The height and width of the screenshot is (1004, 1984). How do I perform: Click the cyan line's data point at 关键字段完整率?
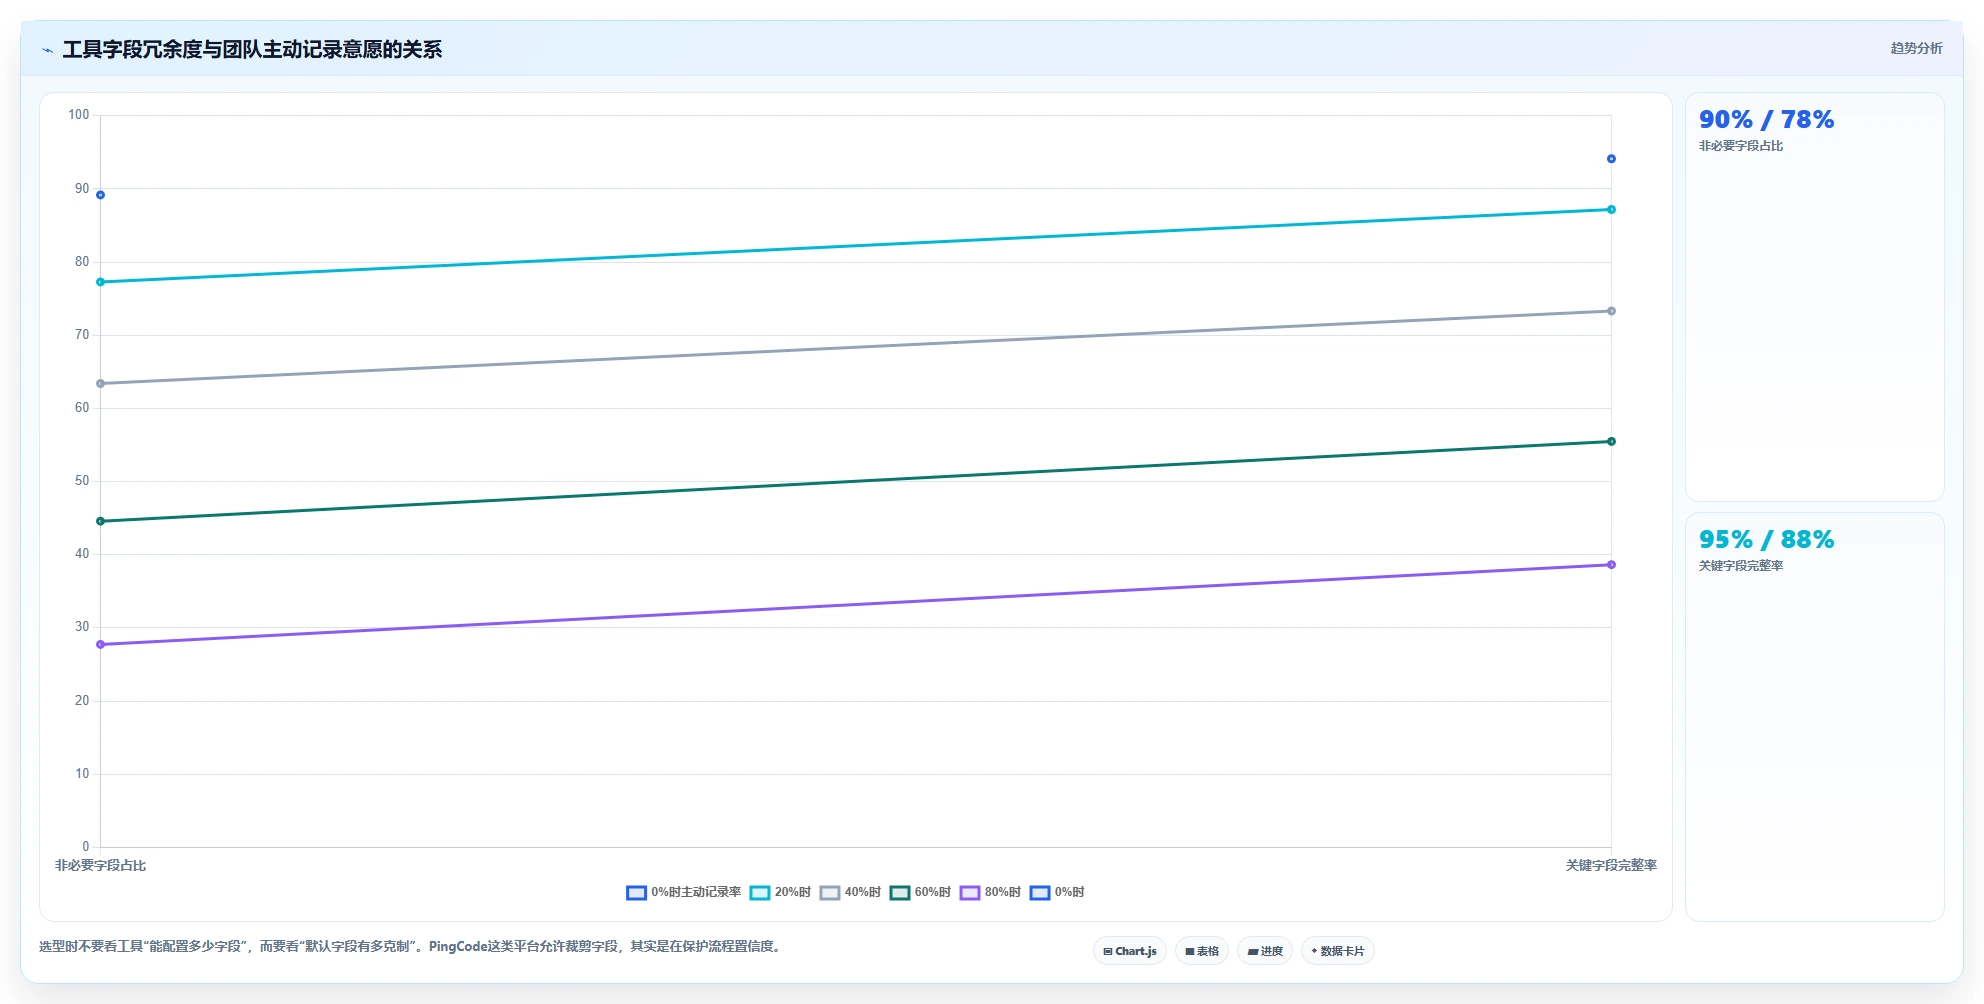pos(1611,209)
